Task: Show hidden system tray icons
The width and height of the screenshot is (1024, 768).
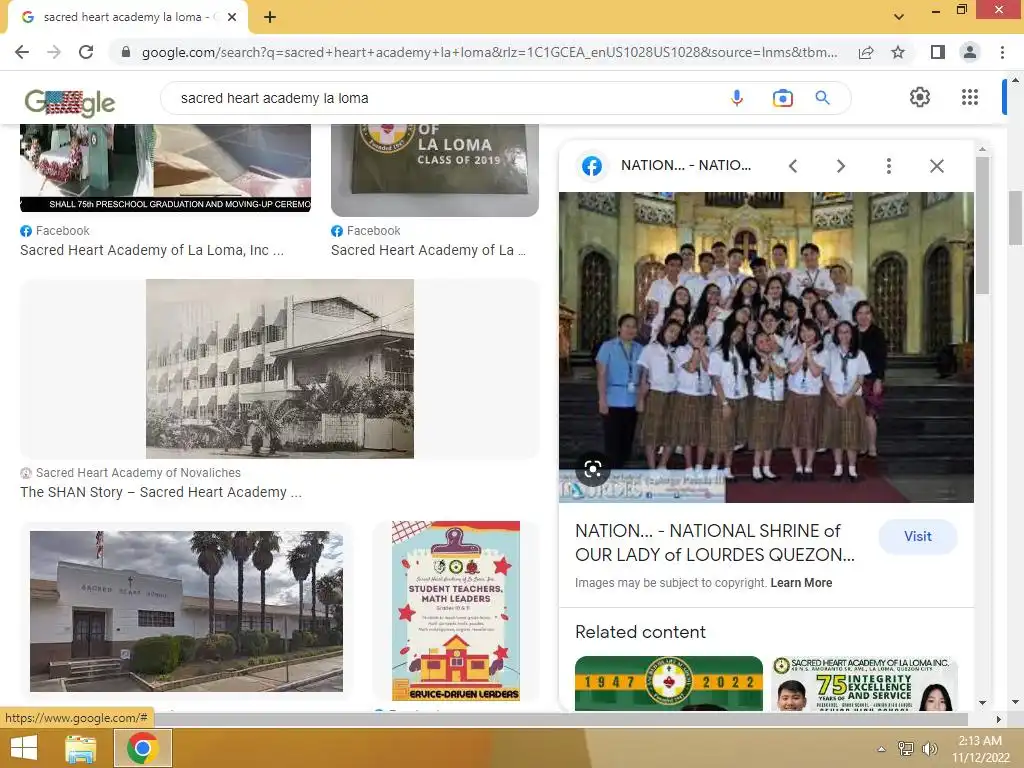Action: click(882, 749)
